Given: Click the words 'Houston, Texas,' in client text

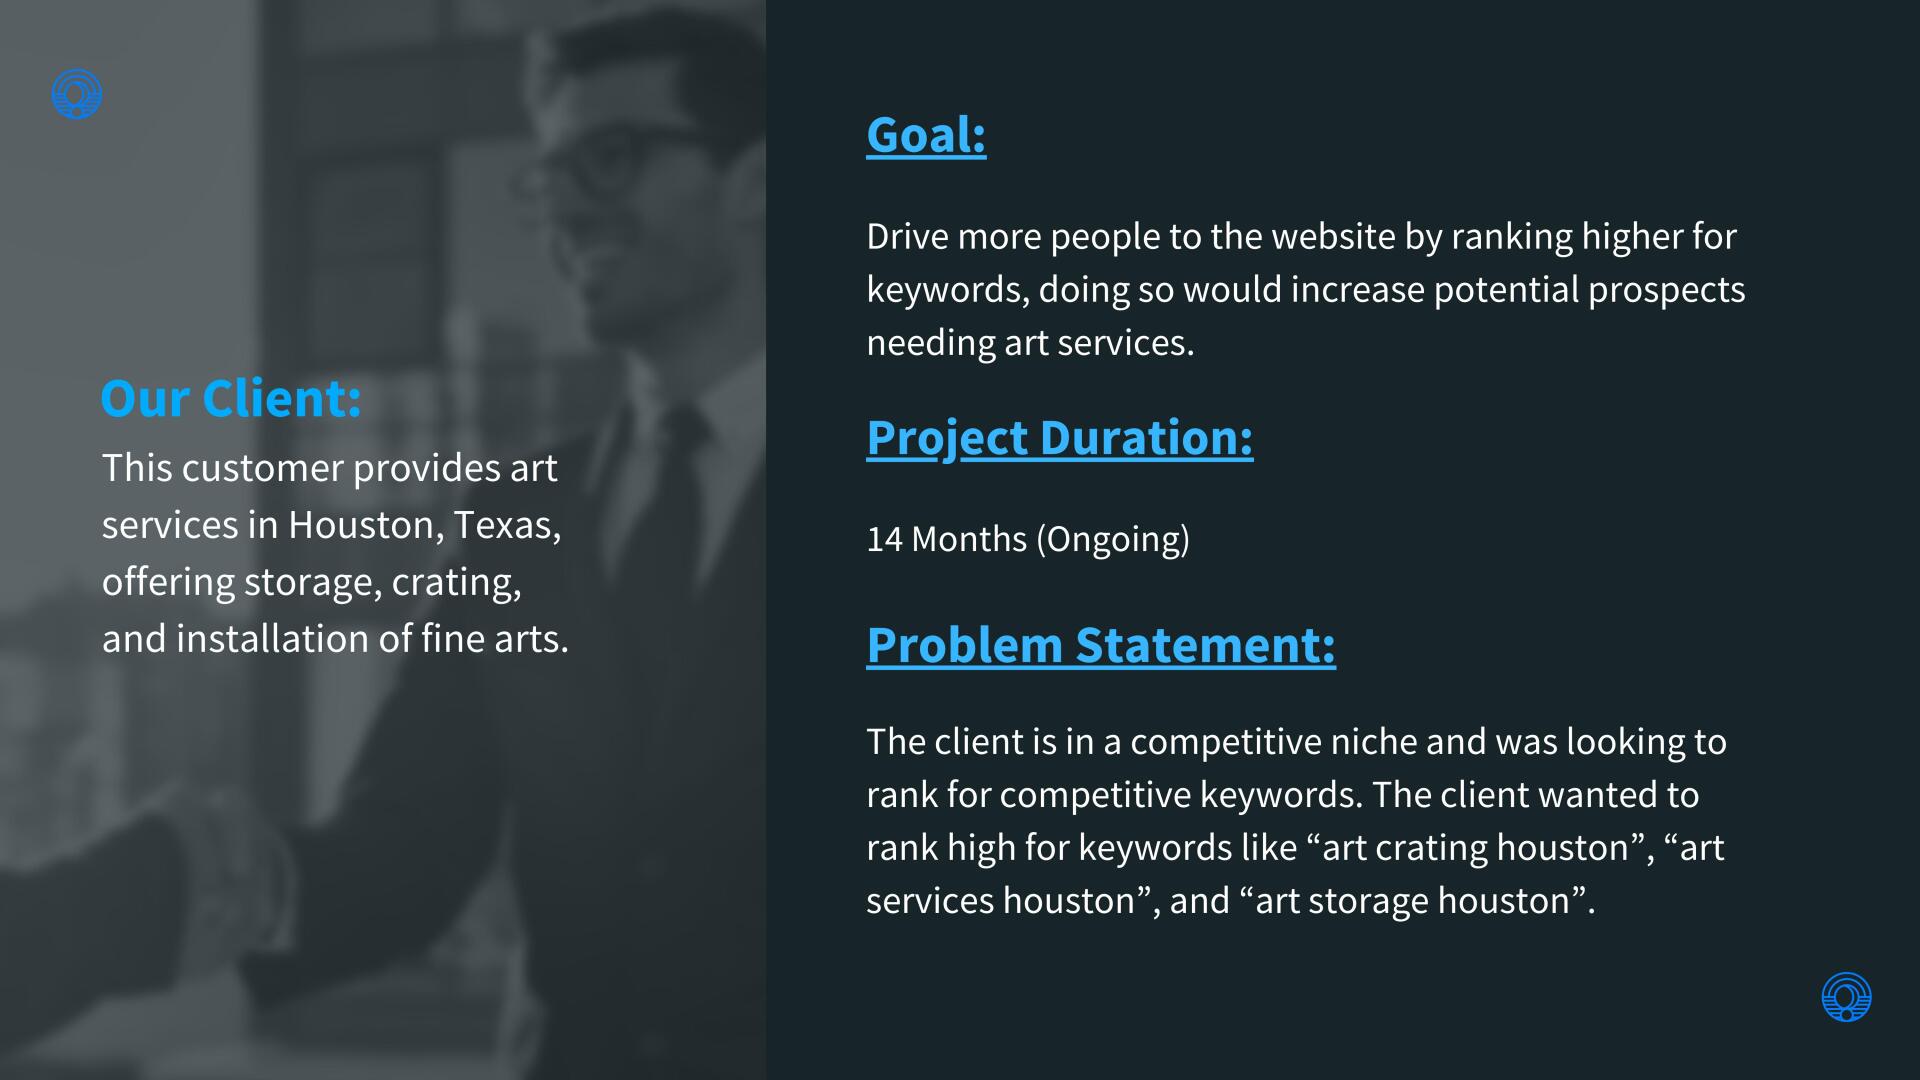Looking at the screenshot, I should tap(424, 525).
